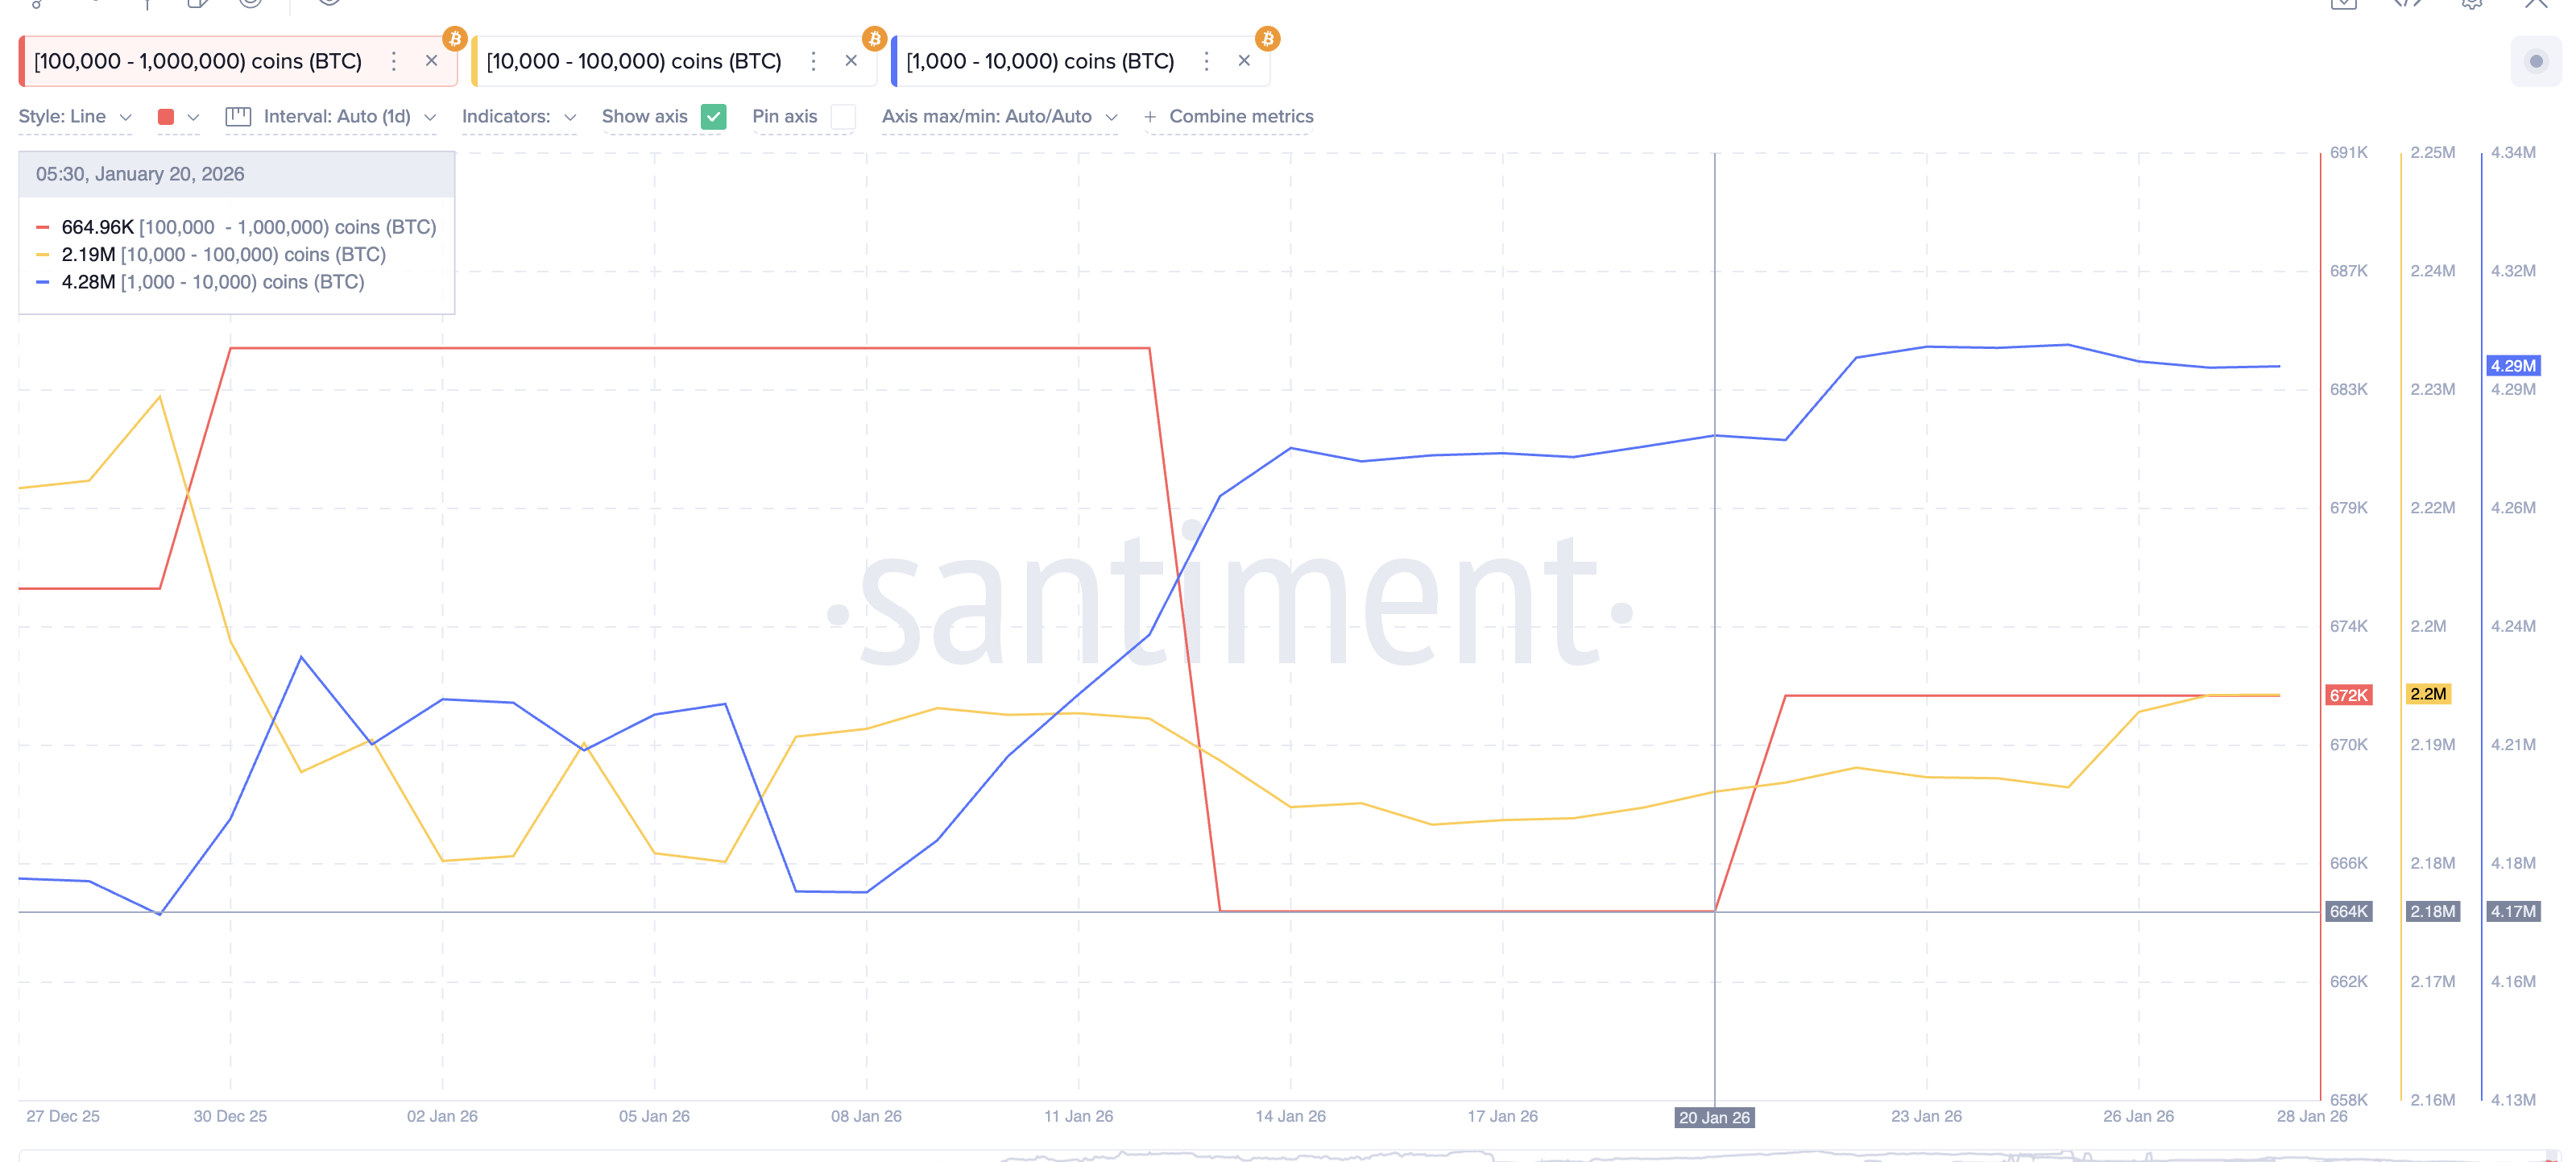Open the red line color swatch picker
This screenshot has height=1162, width=2576.
coord(178,117)
